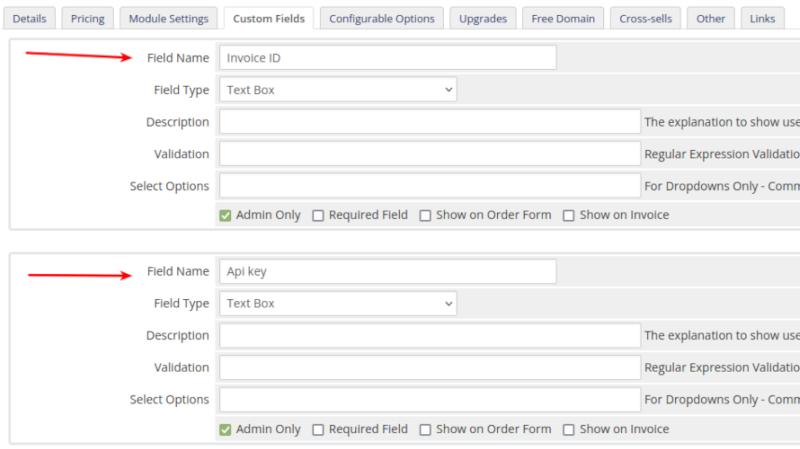Click the Validation input of Api key field
800x449 pixels.
click(x=429, y=367)
